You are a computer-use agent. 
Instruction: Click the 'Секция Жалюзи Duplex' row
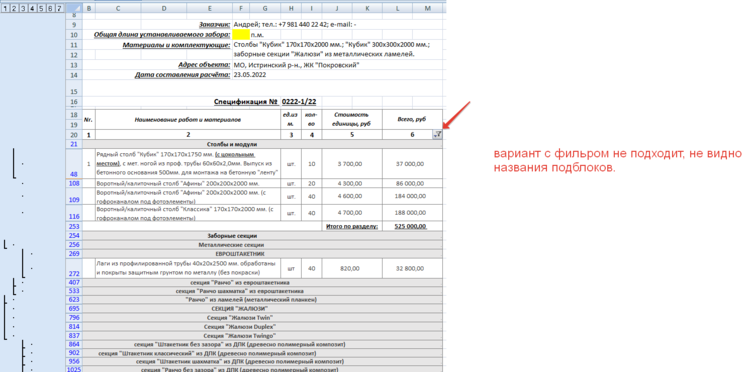[x=262, y=327]
